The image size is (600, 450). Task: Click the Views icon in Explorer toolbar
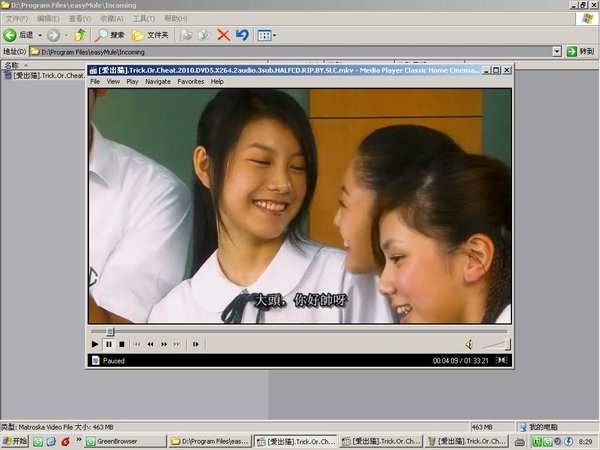264,35
